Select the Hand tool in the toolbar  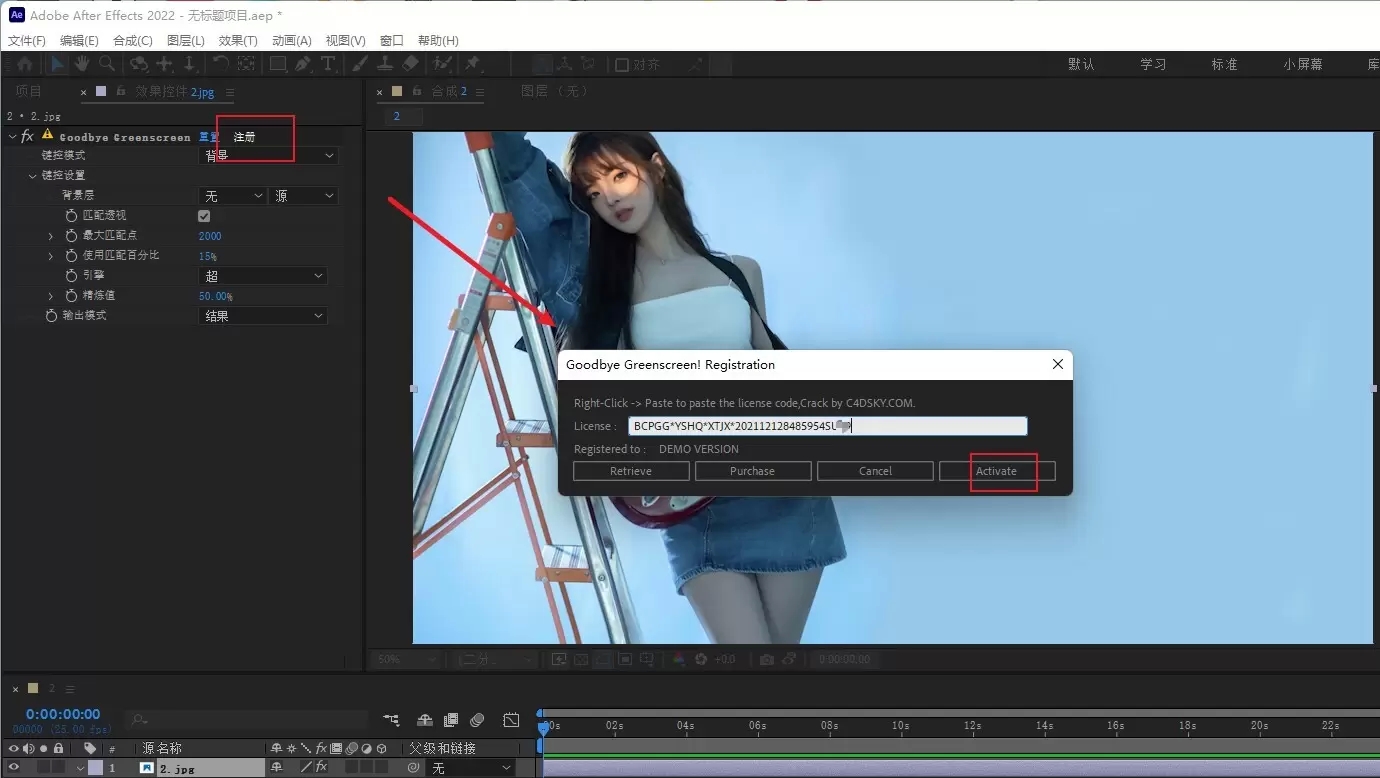(82, 63)
